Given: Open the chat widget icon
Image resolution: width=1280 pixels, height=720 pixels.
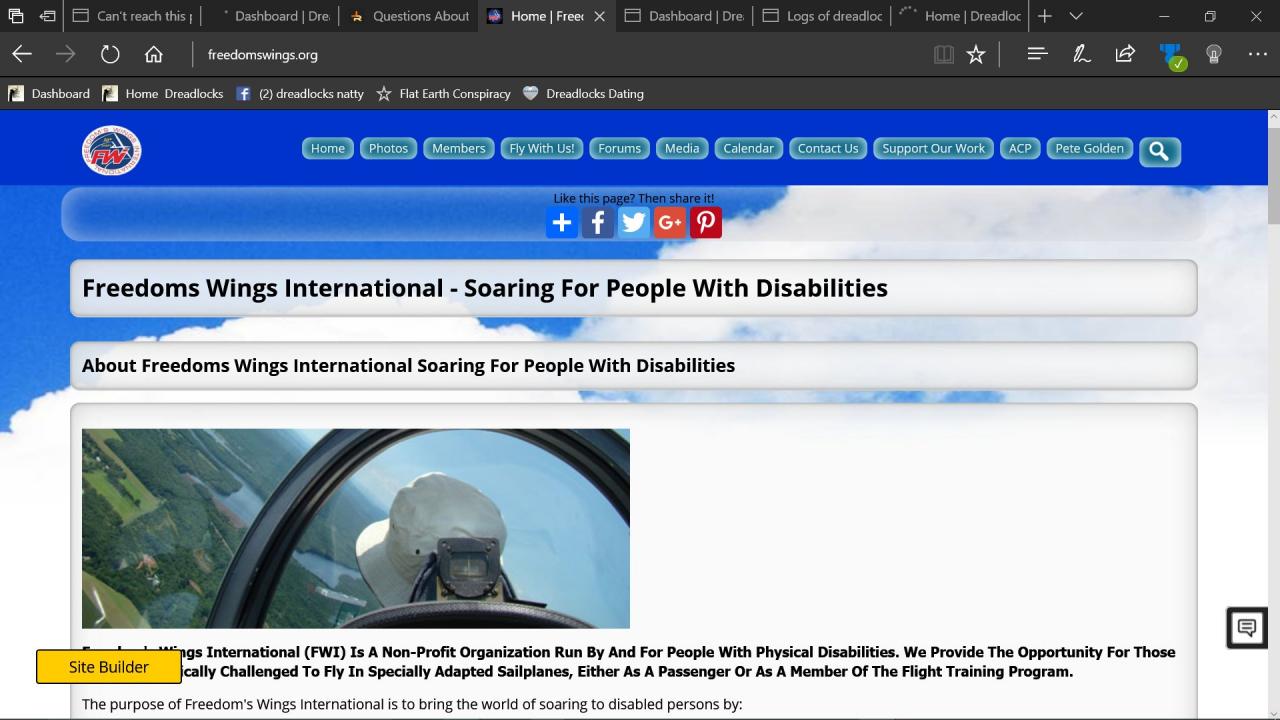Looking at the screenshot, I should [1246, 628].
